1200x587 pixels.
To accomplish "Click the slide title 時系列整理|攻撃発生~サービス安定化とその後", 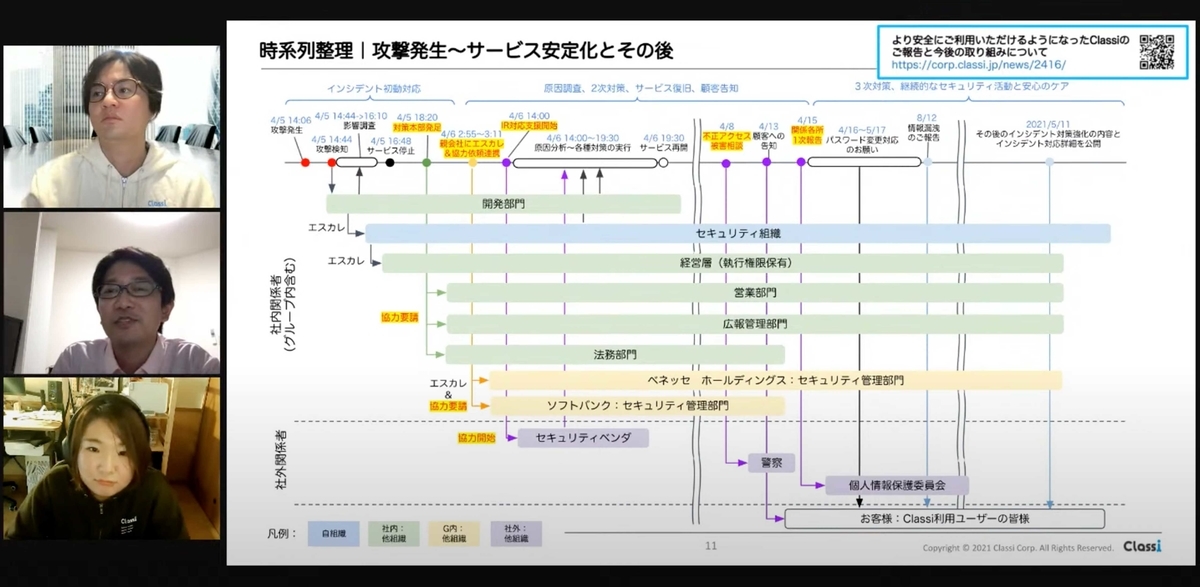I will (x=465, y=49).
